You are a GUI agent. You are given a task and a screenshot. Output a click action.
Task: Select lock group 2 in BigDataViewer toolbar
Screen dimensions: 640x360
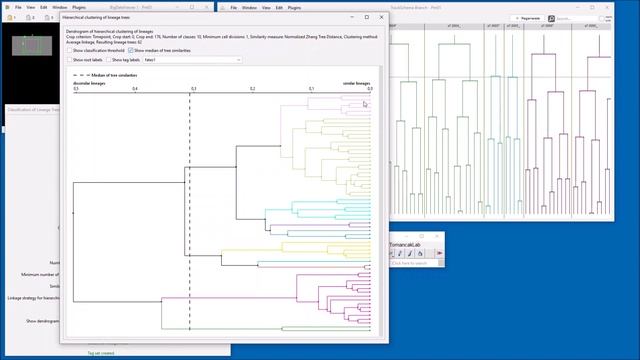coord(30,18)
